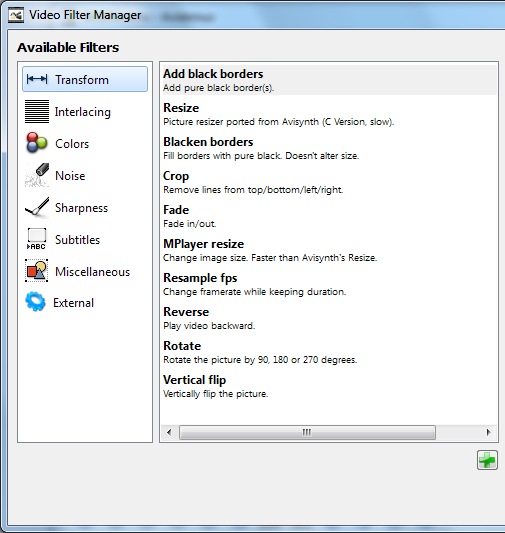Click 'Fill borders with pure black' description
Image resolution: width=505 pixels, height=533 pixels.
point(223,156)
